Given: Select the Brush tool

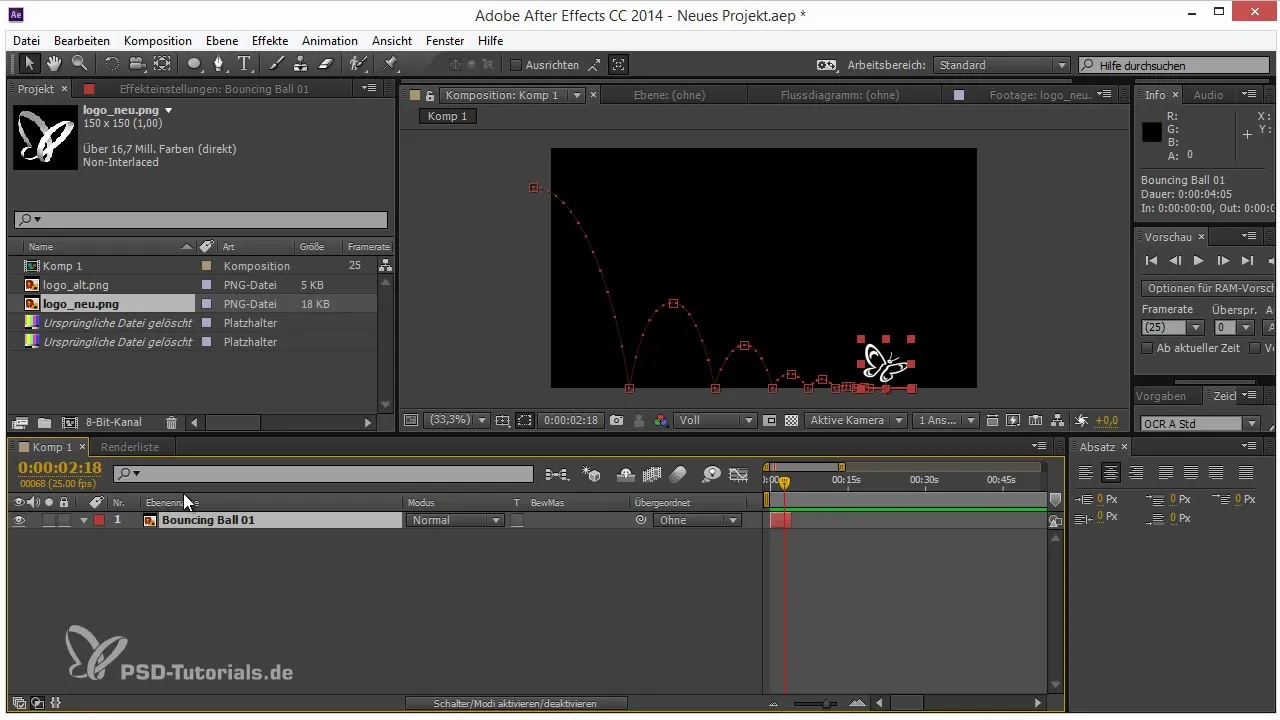Looking at the screenshot, I should [276, 64].
